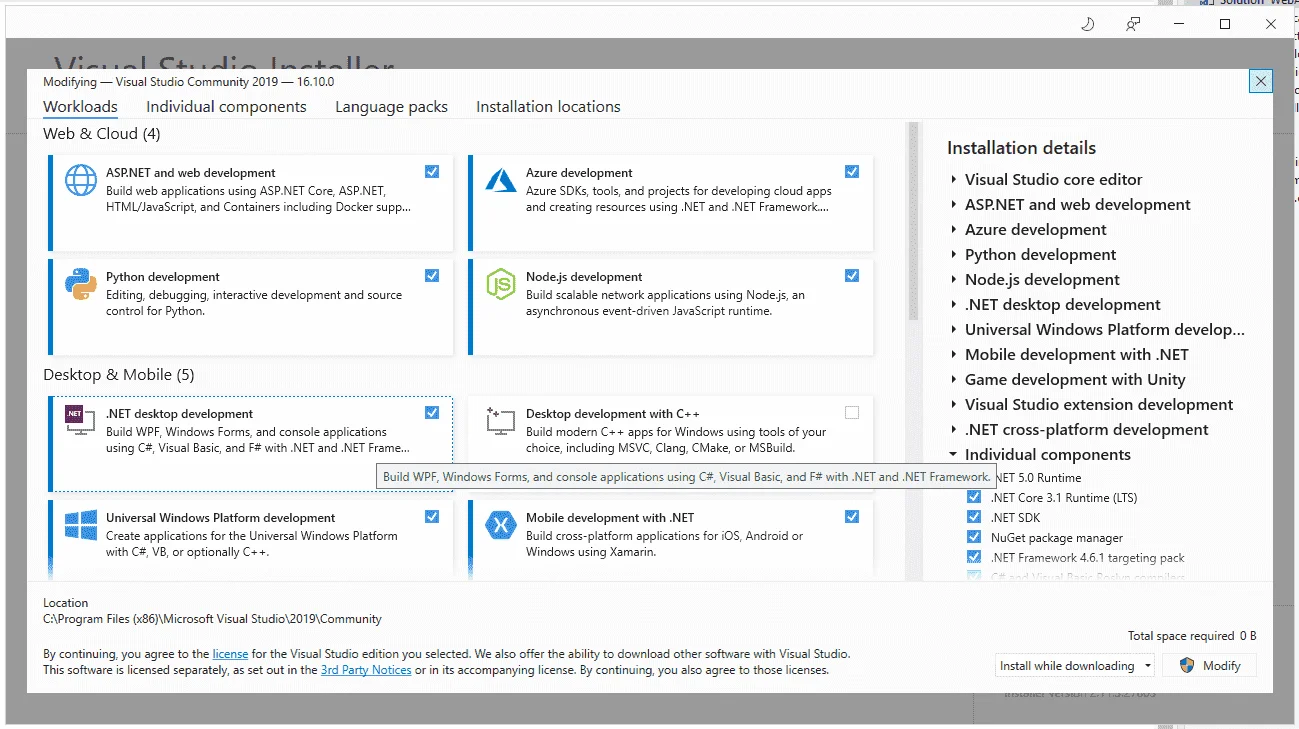The height and width of the screenshot is (729, 1299).
Task: Expand Azure development installation details
Action: point(954,230)
